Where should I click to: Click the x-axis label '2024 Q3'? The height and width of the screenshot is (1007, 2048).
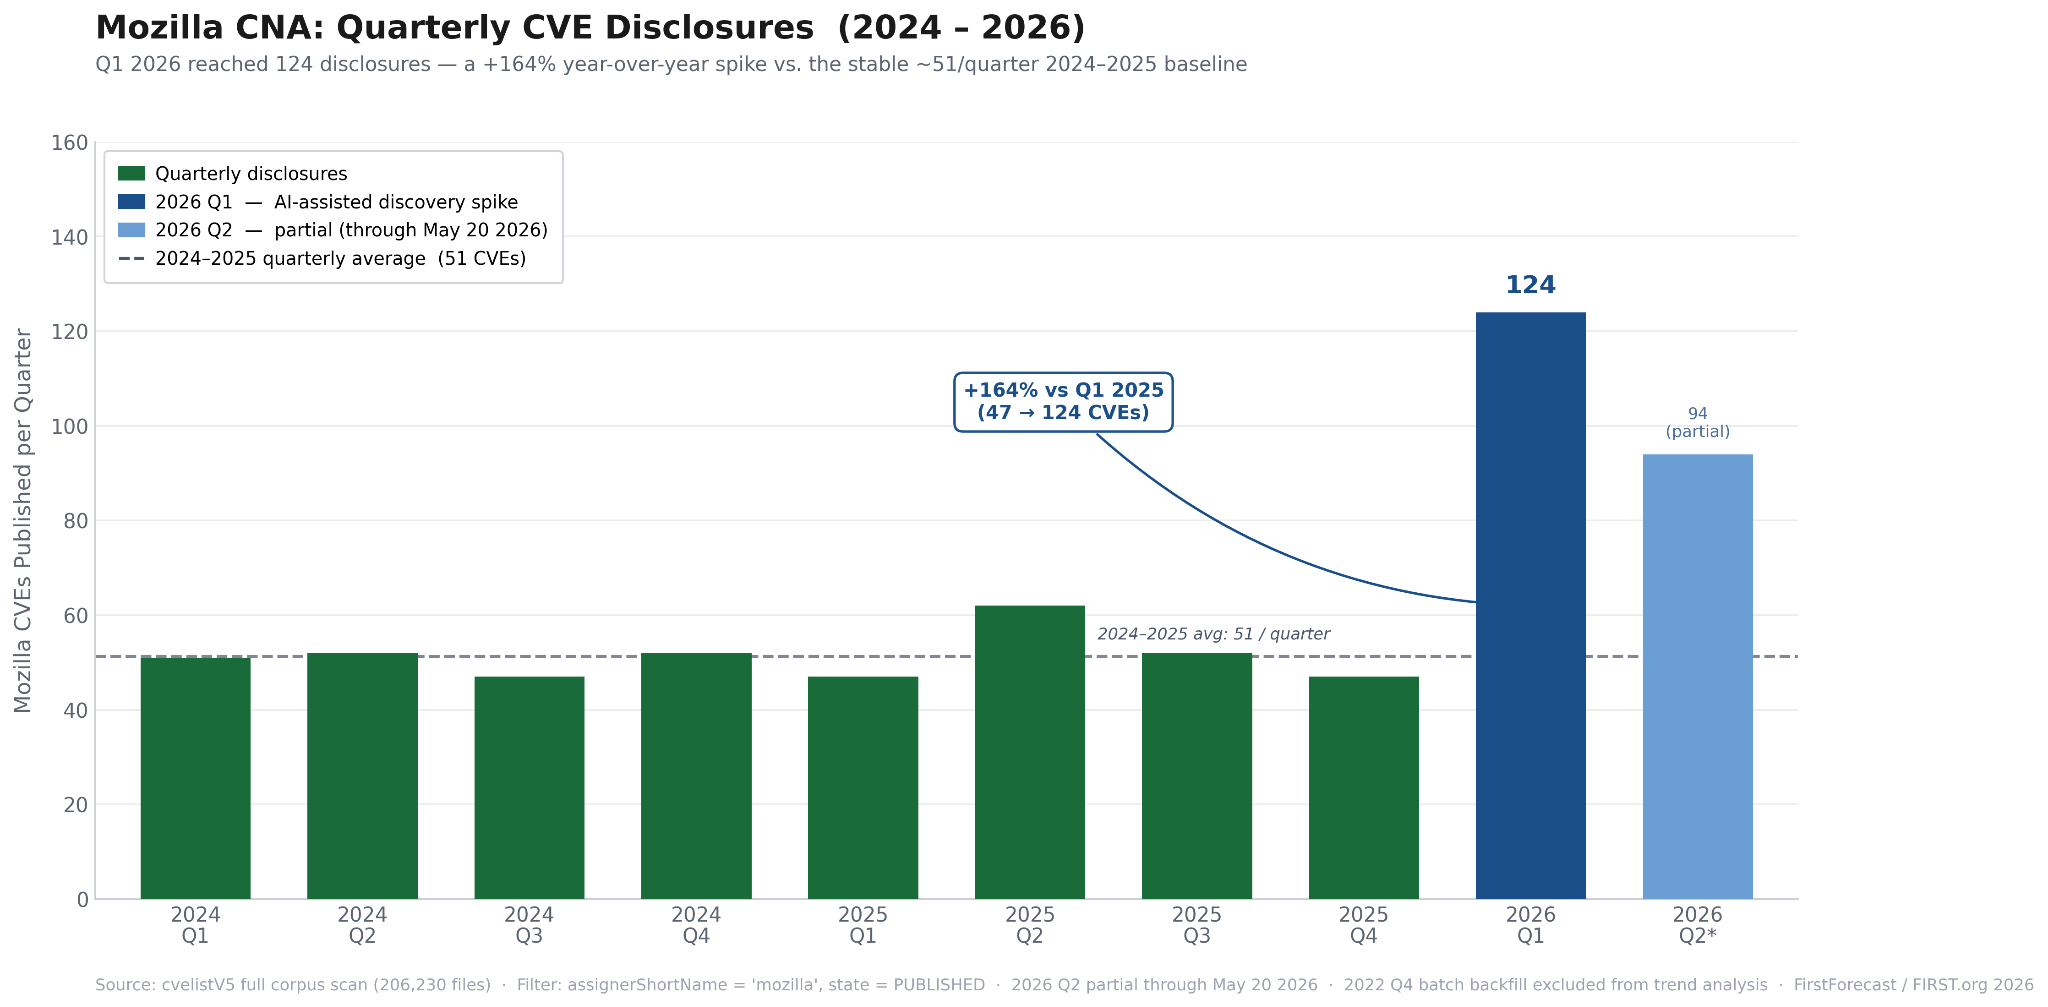click(x=529, y=925)
